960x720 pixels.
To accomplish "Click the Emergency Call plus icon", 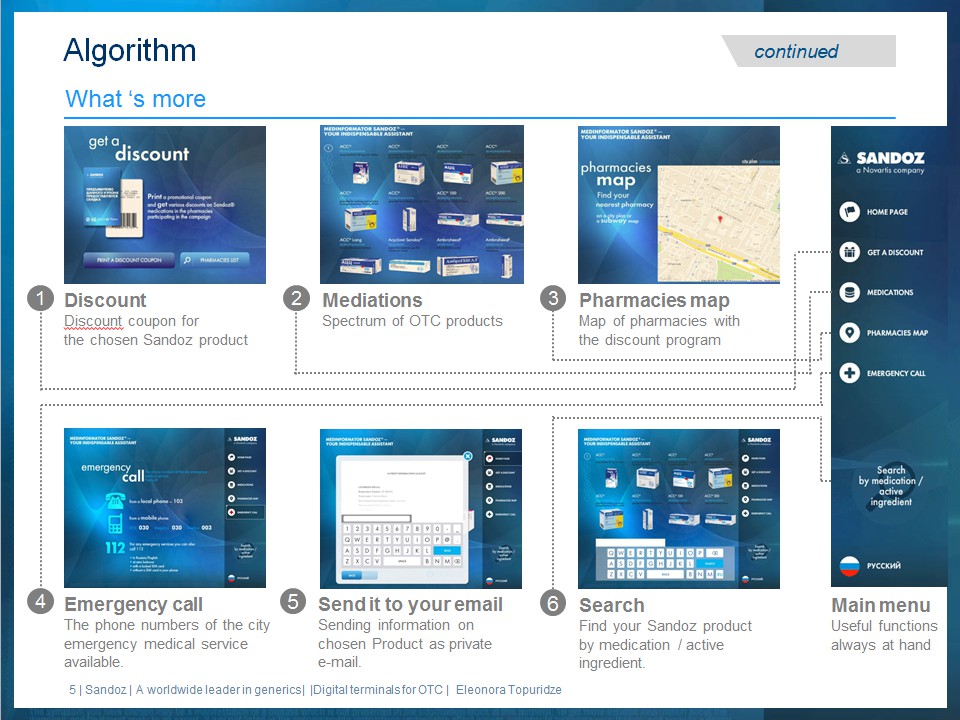I will [x=849, y=373].
